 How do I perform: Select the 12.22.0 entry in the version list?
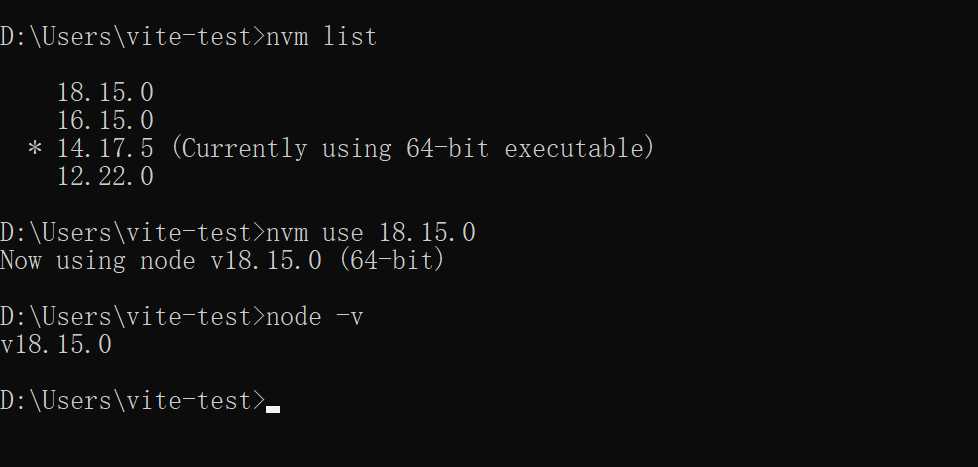[105, 177]
